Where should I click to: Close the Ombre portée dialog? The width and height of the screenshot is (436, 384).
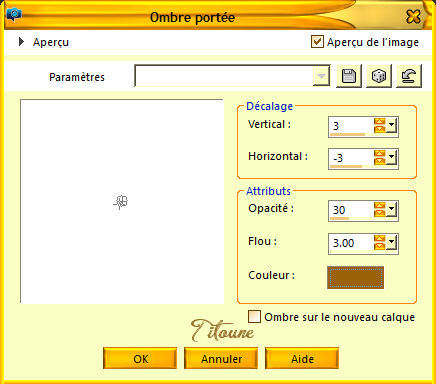coord(413,16)
